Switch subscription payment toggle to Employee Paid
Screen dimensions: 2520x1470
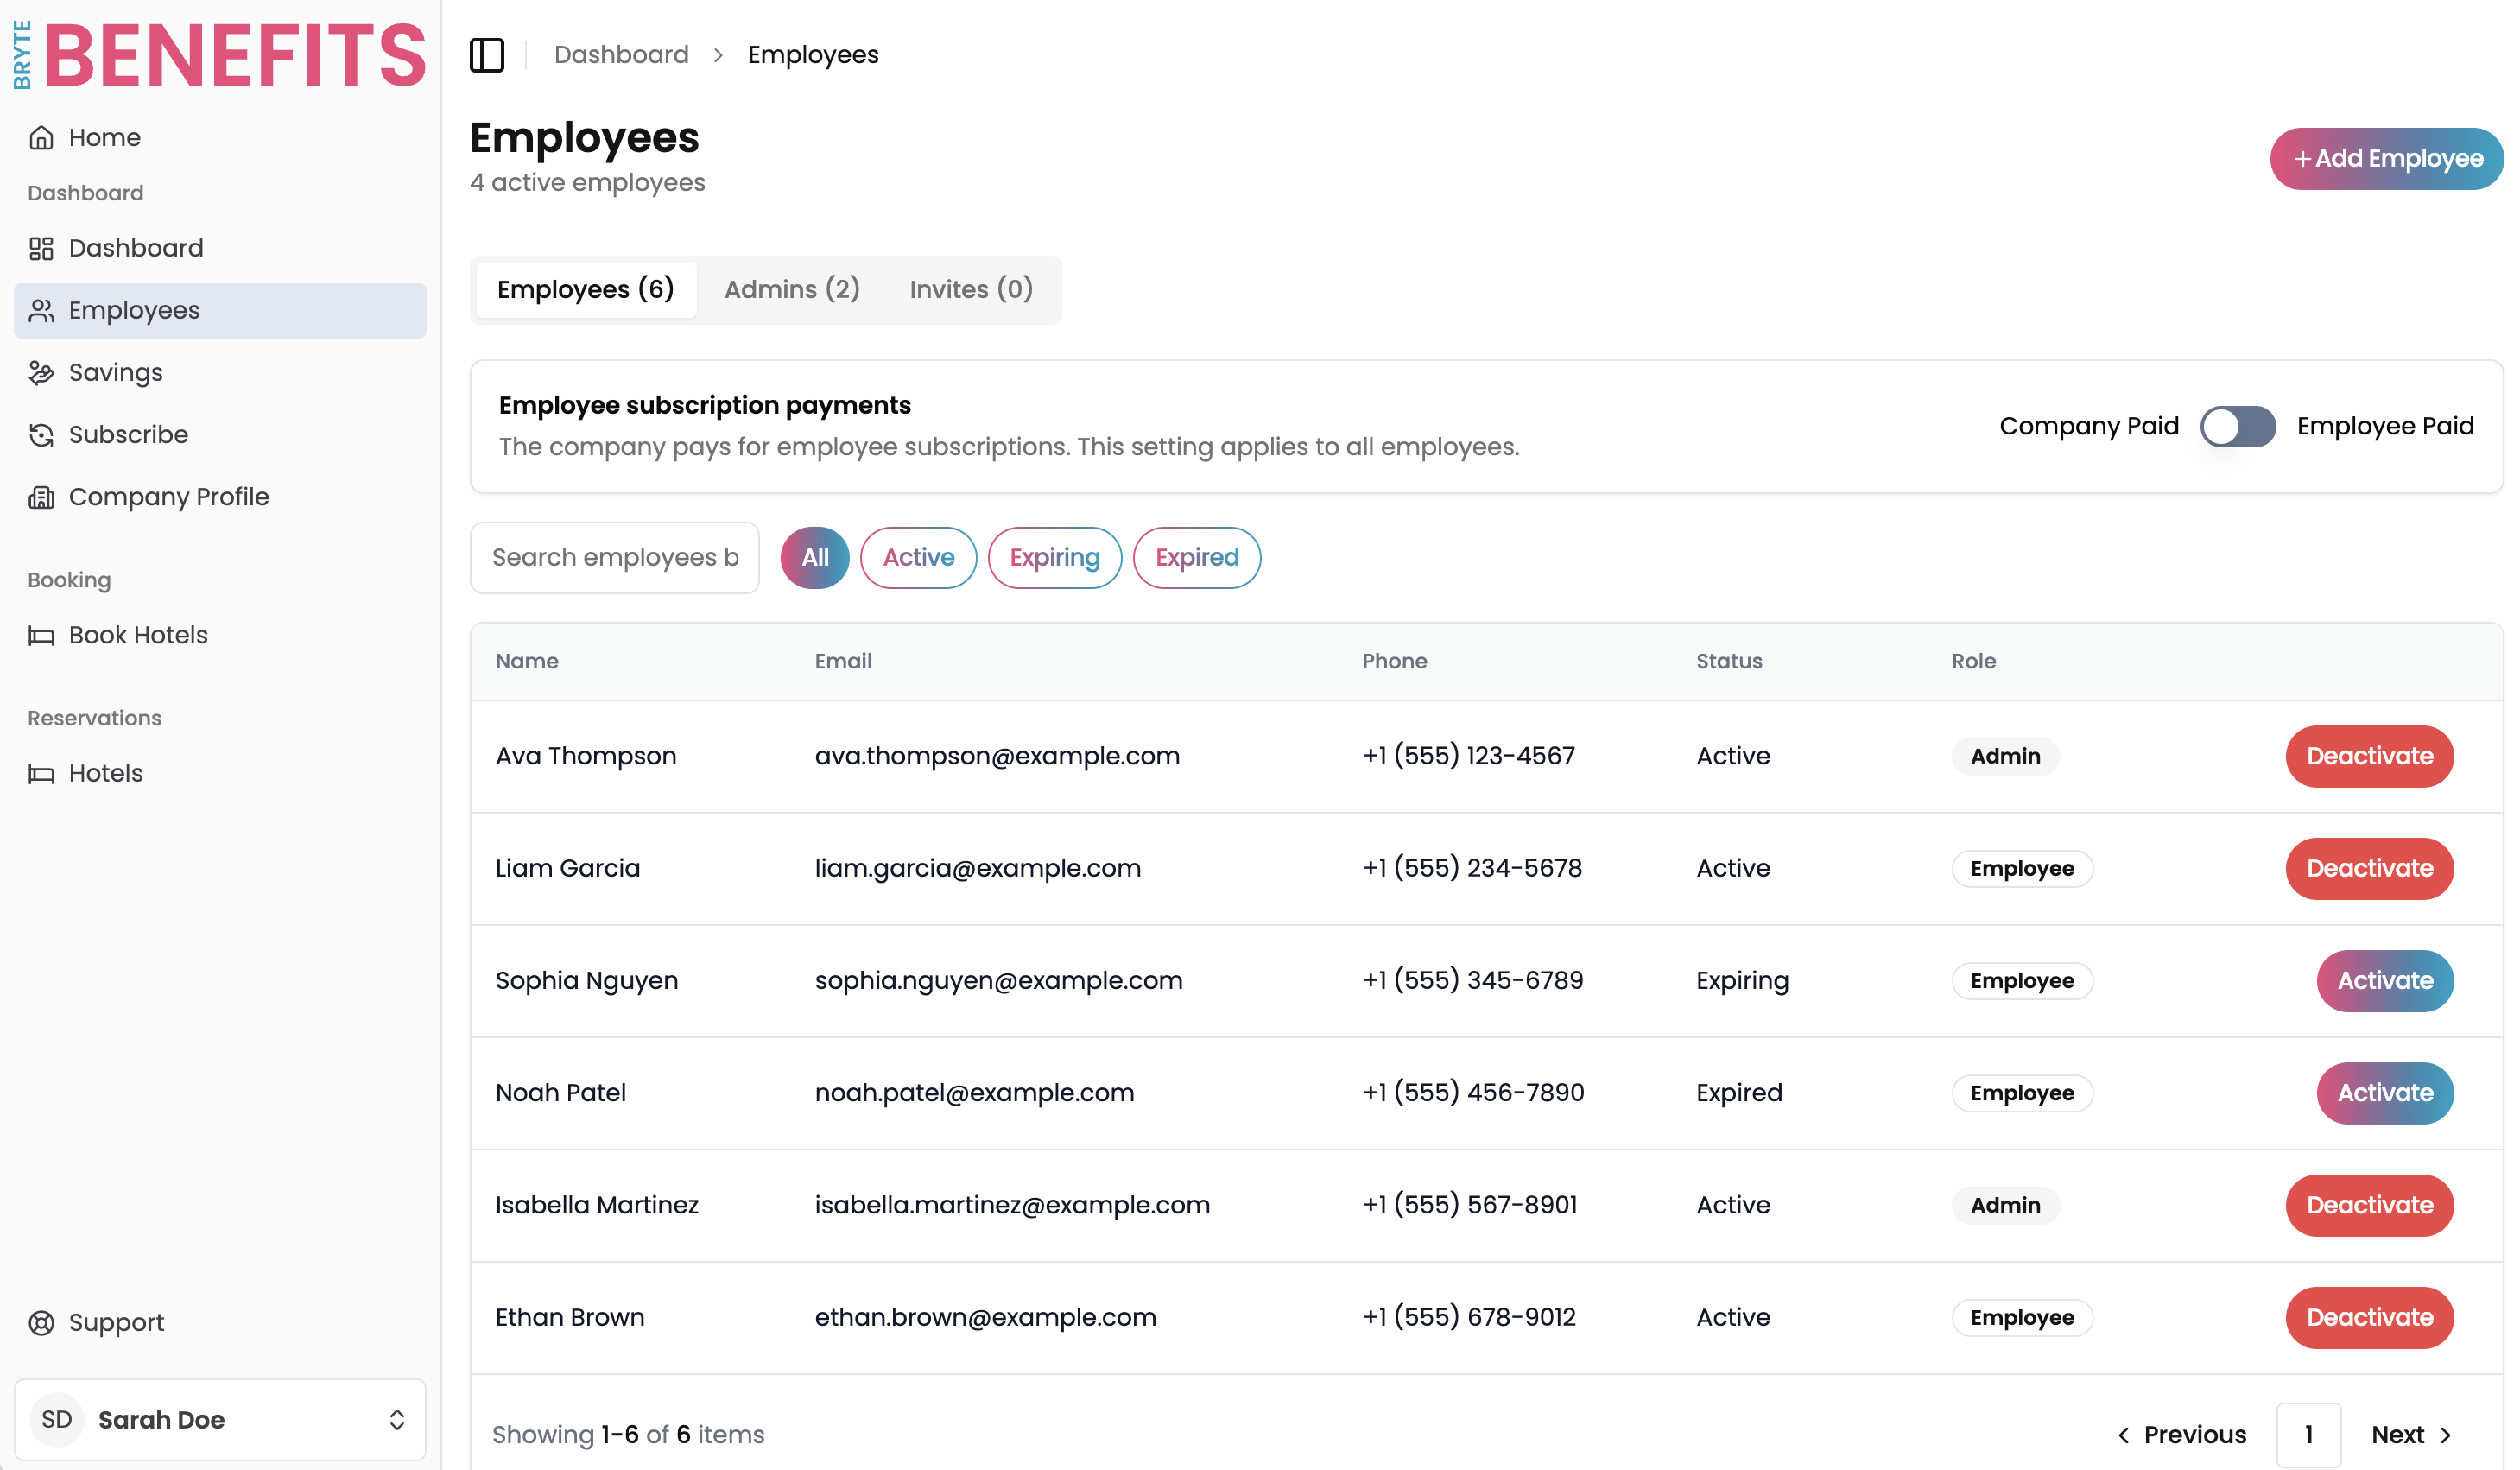pyautogui.click(x=2237, y=427)
